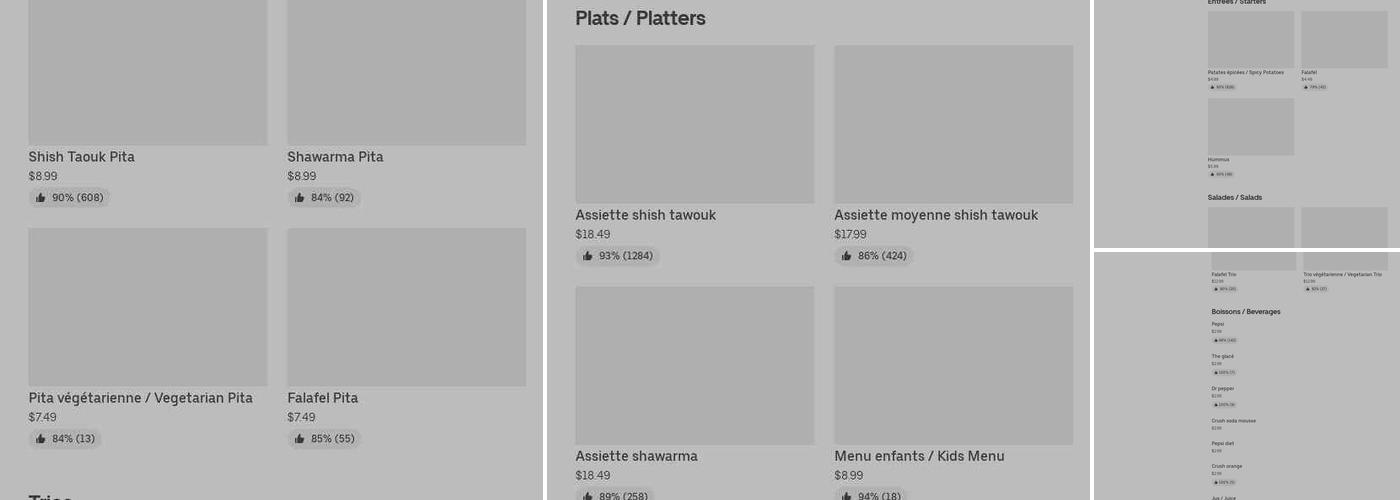Click thumbs-up rating icon for Shawarma Pita
1400x500 pixels.
[300, 198]
